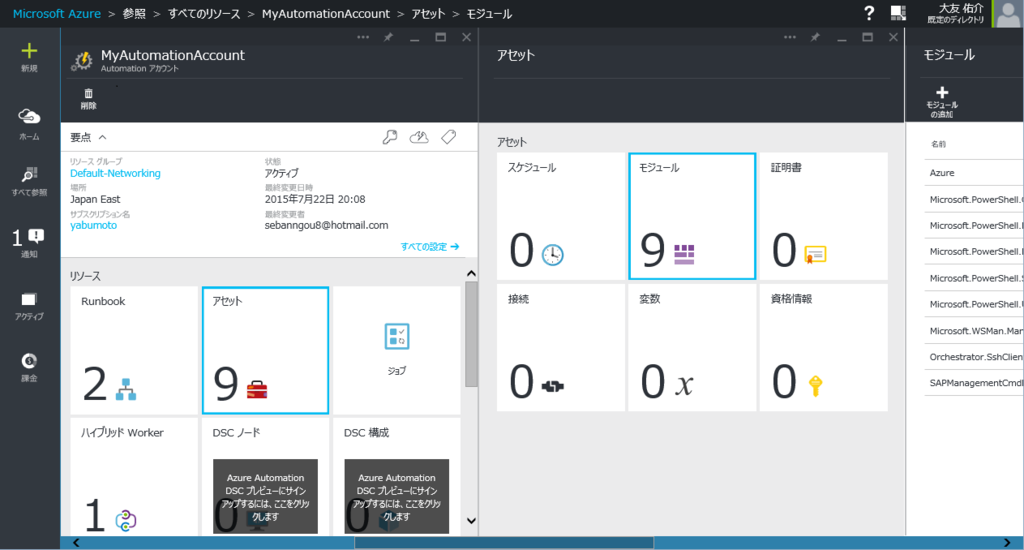Click the Name (名前) column header in Modules

[938, 144]
